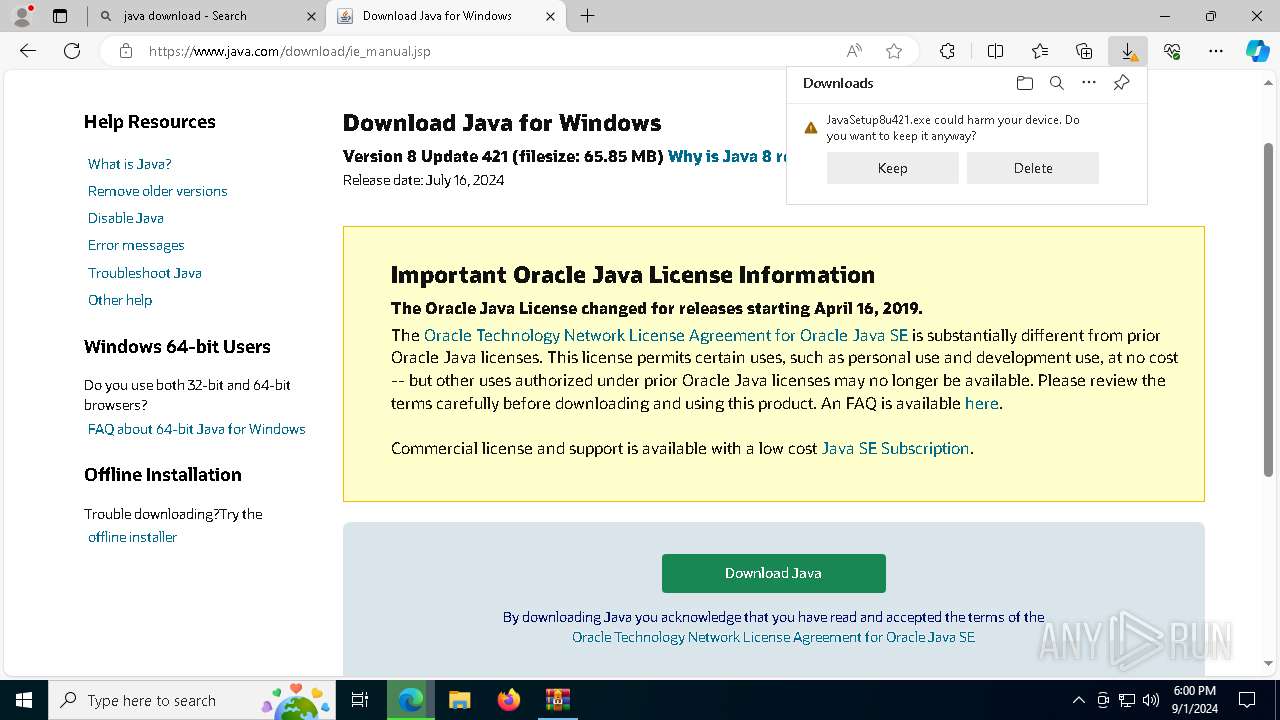Screen dimensions: 1280x720
Task: Open the Extensions puzzle icon
Action: coord(947,51)
